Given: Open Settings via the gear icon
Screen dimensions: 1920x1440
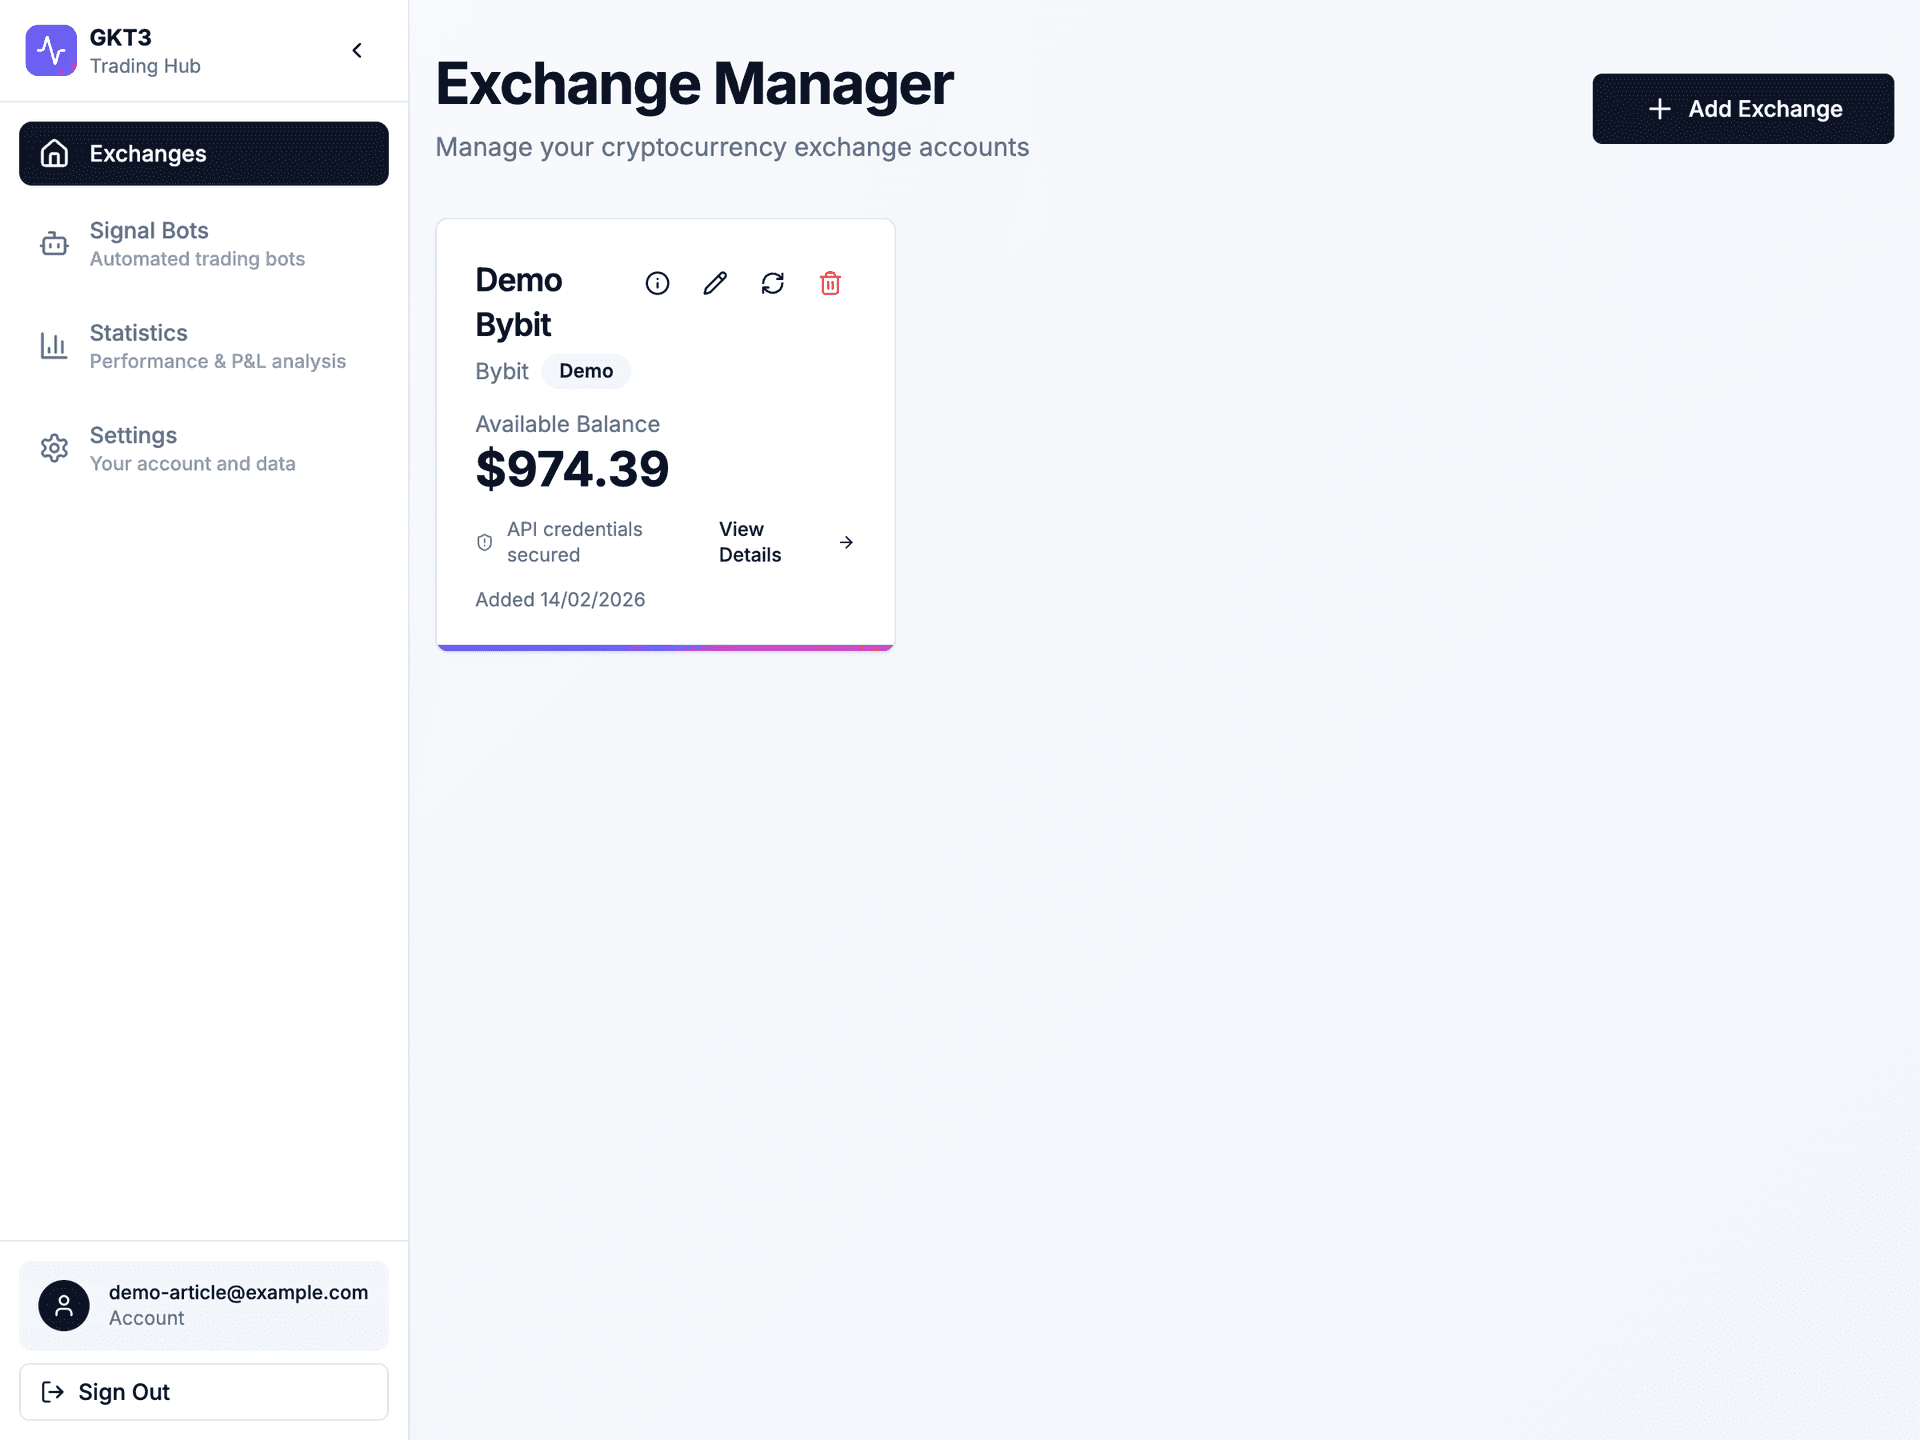Looking at the screenshot, I should 53,448.
